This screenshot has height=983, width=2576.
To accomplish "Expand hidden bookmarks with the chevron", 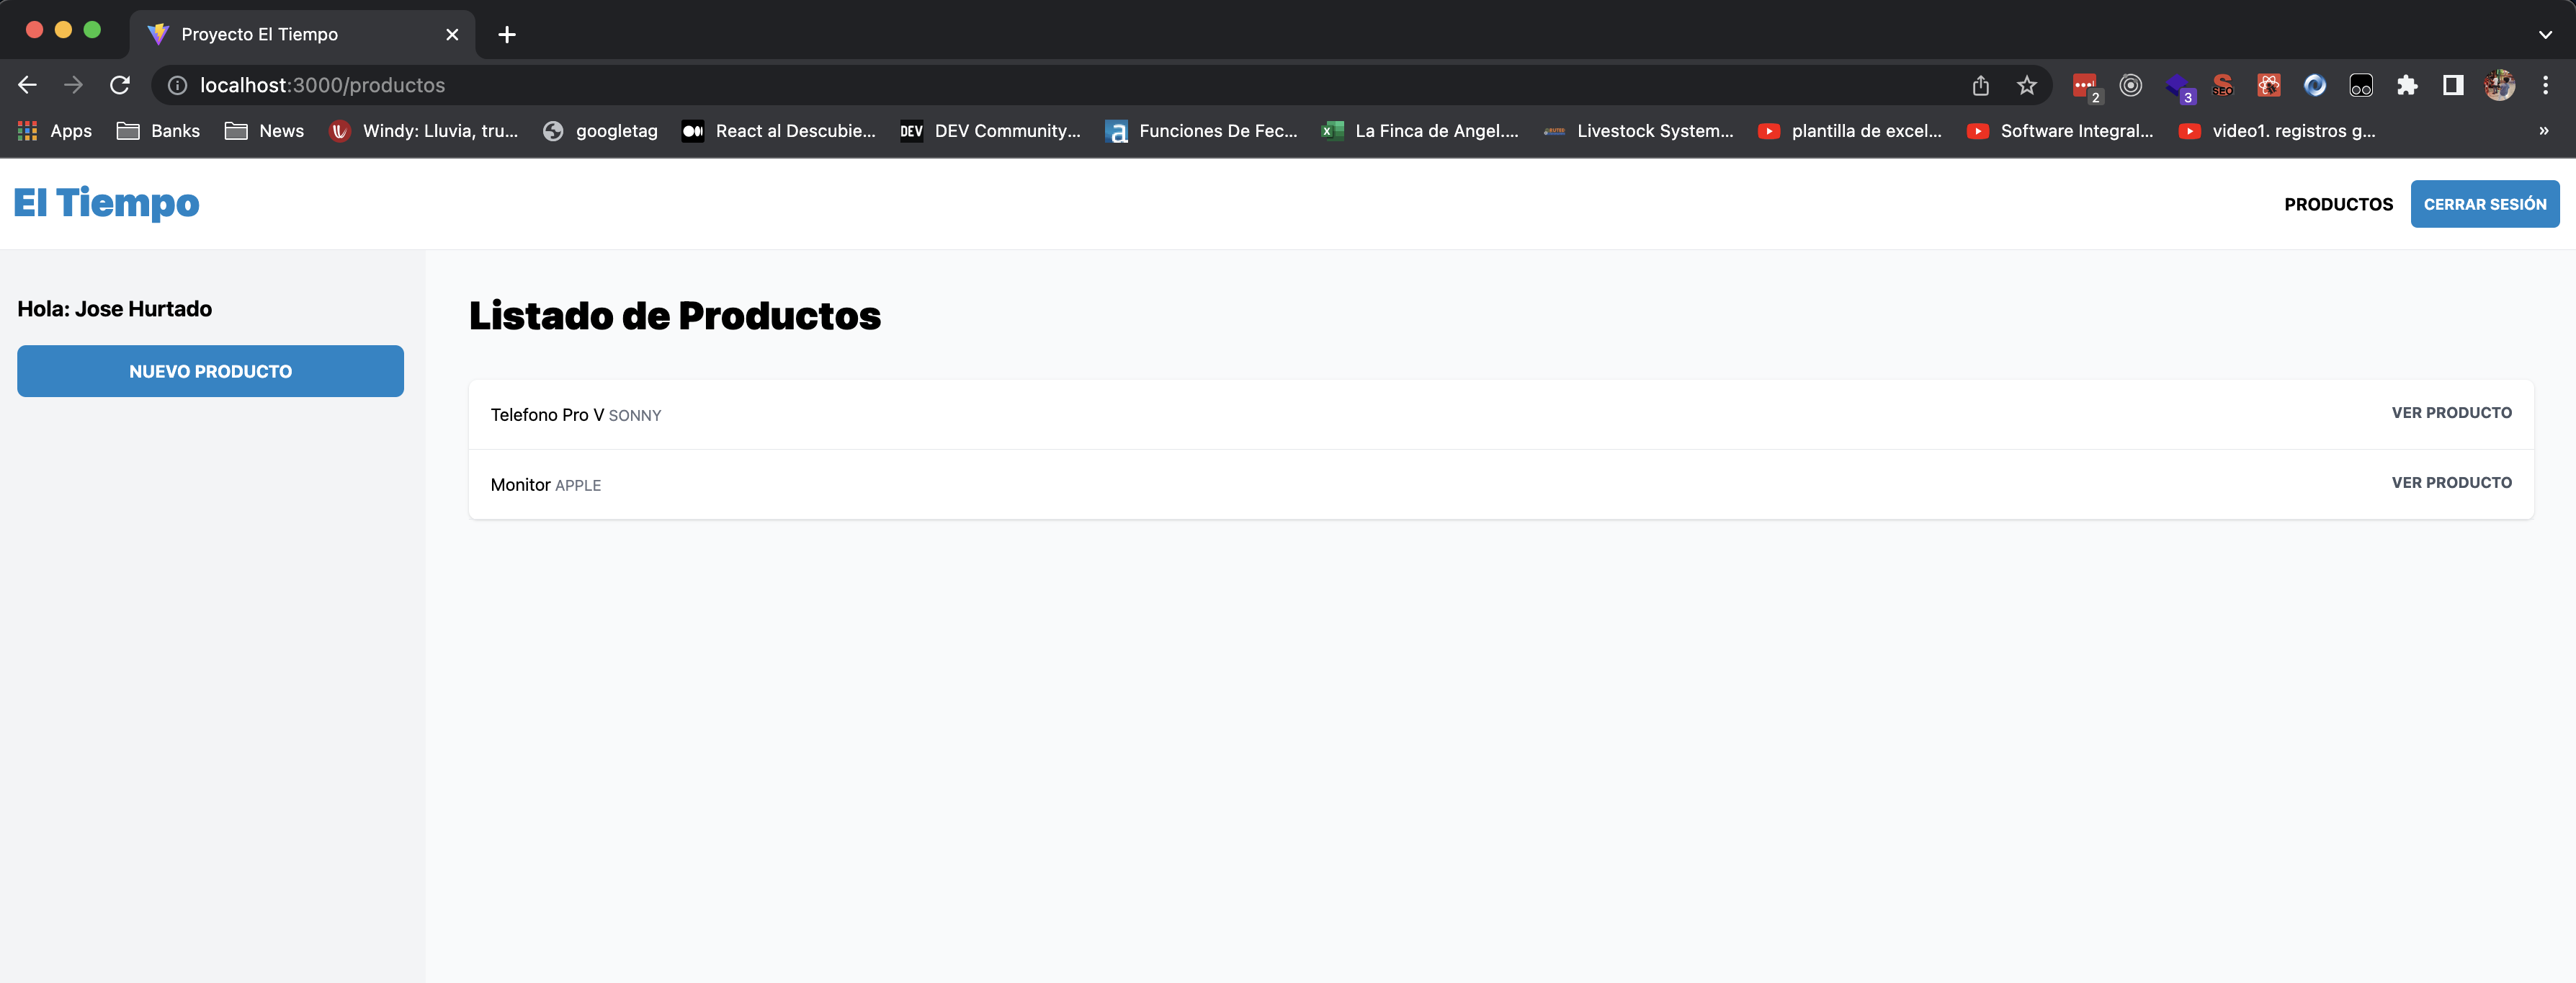I will pos(2546,130).
